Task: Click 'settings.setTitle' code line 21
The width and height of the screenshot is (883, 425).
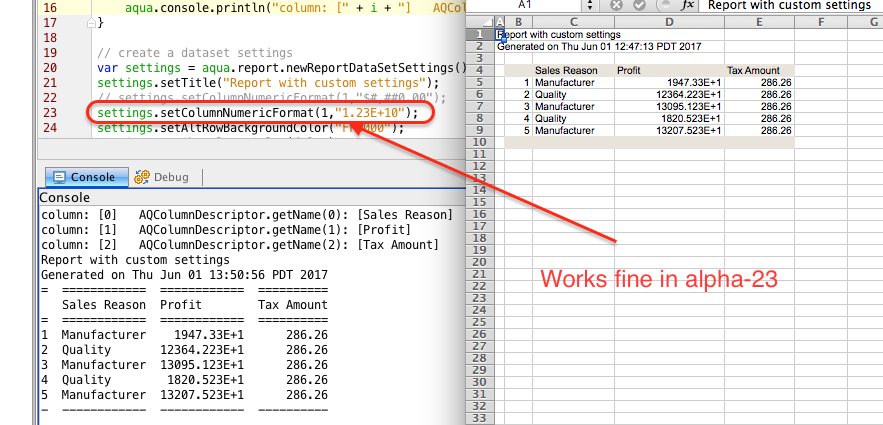Action: point(270,83)
